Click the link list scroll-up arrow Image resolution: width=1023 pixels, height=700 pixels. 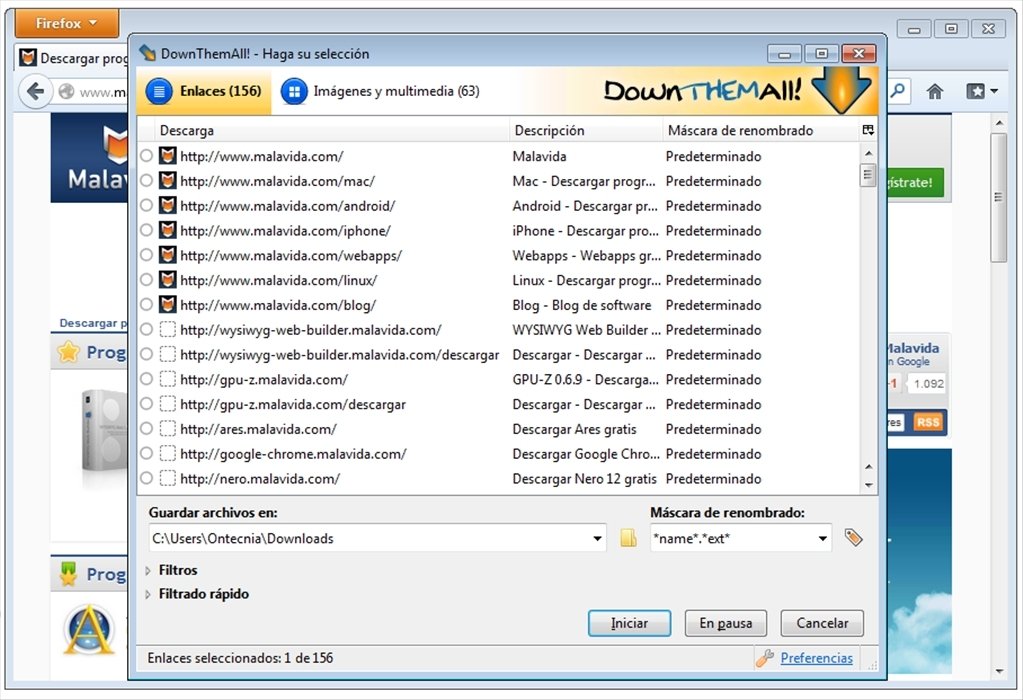tap(868, 153)
